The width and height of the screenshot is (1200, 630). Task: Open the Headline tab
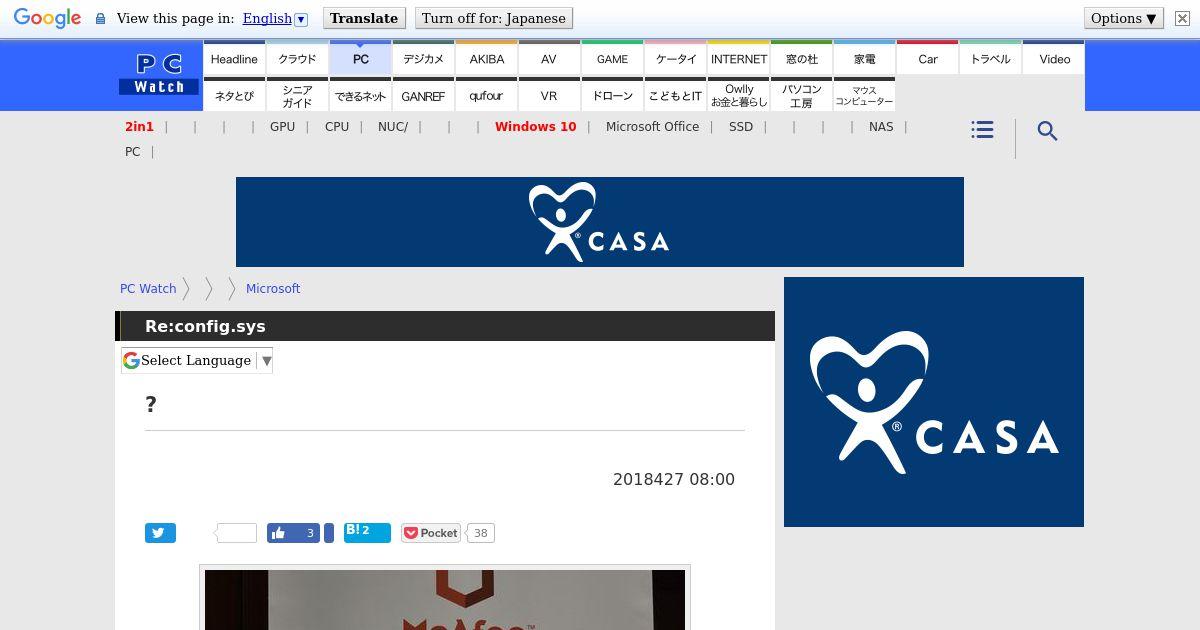point(234,59)
